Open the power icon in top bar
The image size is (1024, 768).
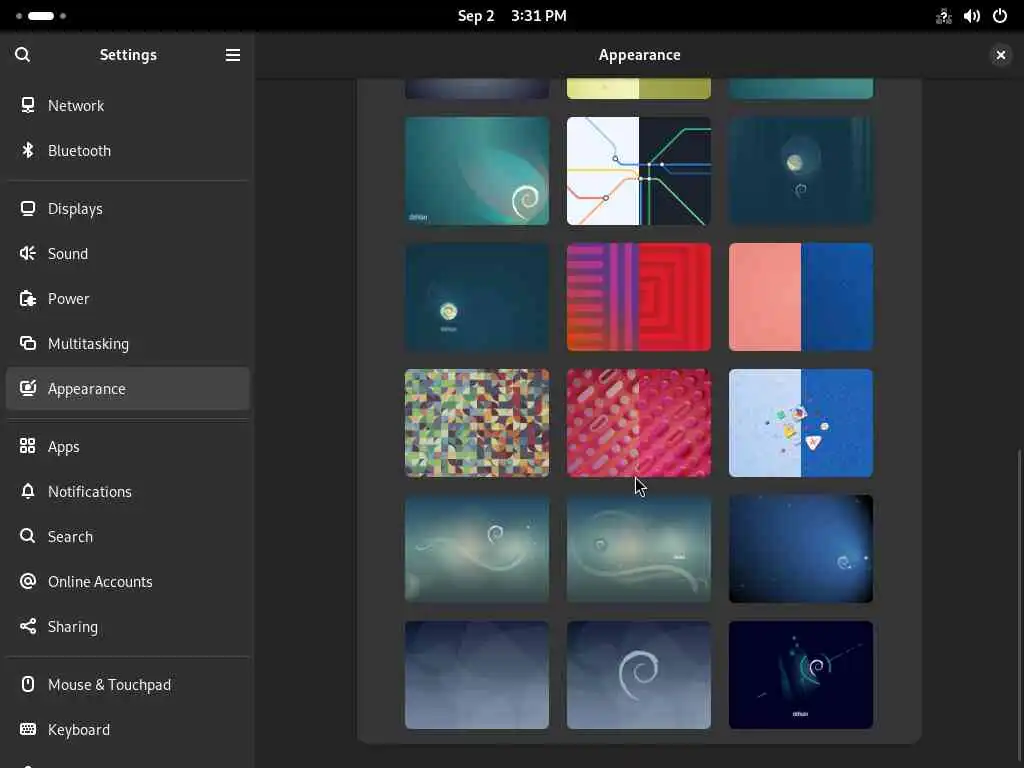1000,16
